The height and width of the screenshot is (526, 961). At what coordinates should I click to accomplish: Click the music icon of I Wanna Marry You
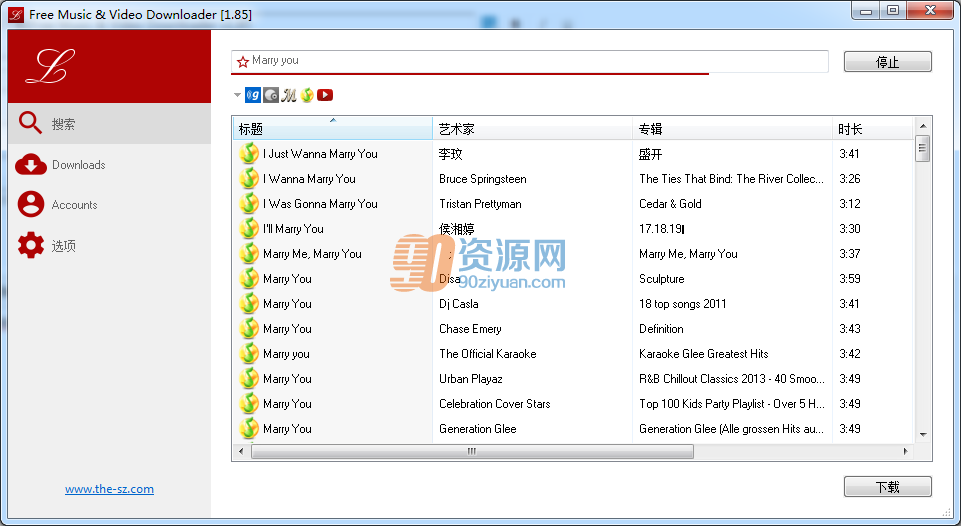click(248, 178)
